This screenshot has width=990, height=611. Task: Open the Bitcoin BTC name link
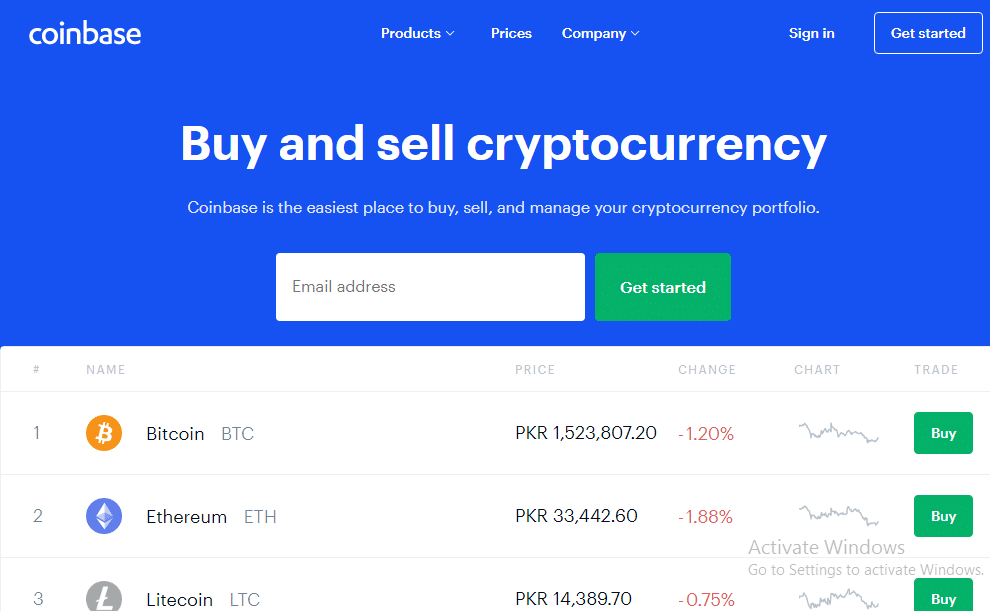[x=199, y=434]
